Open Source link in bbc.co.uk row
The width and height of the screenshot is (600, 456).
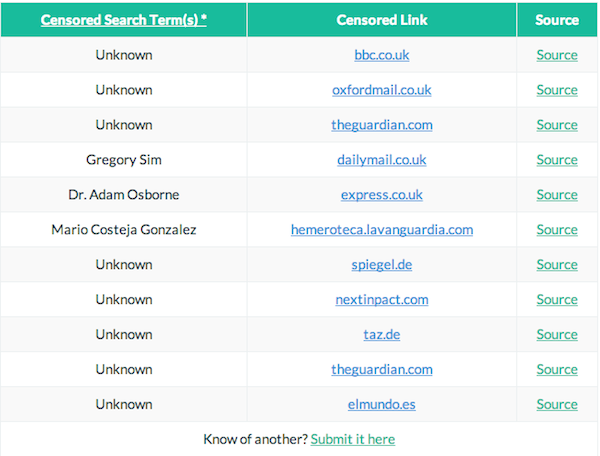click(557, 55)
